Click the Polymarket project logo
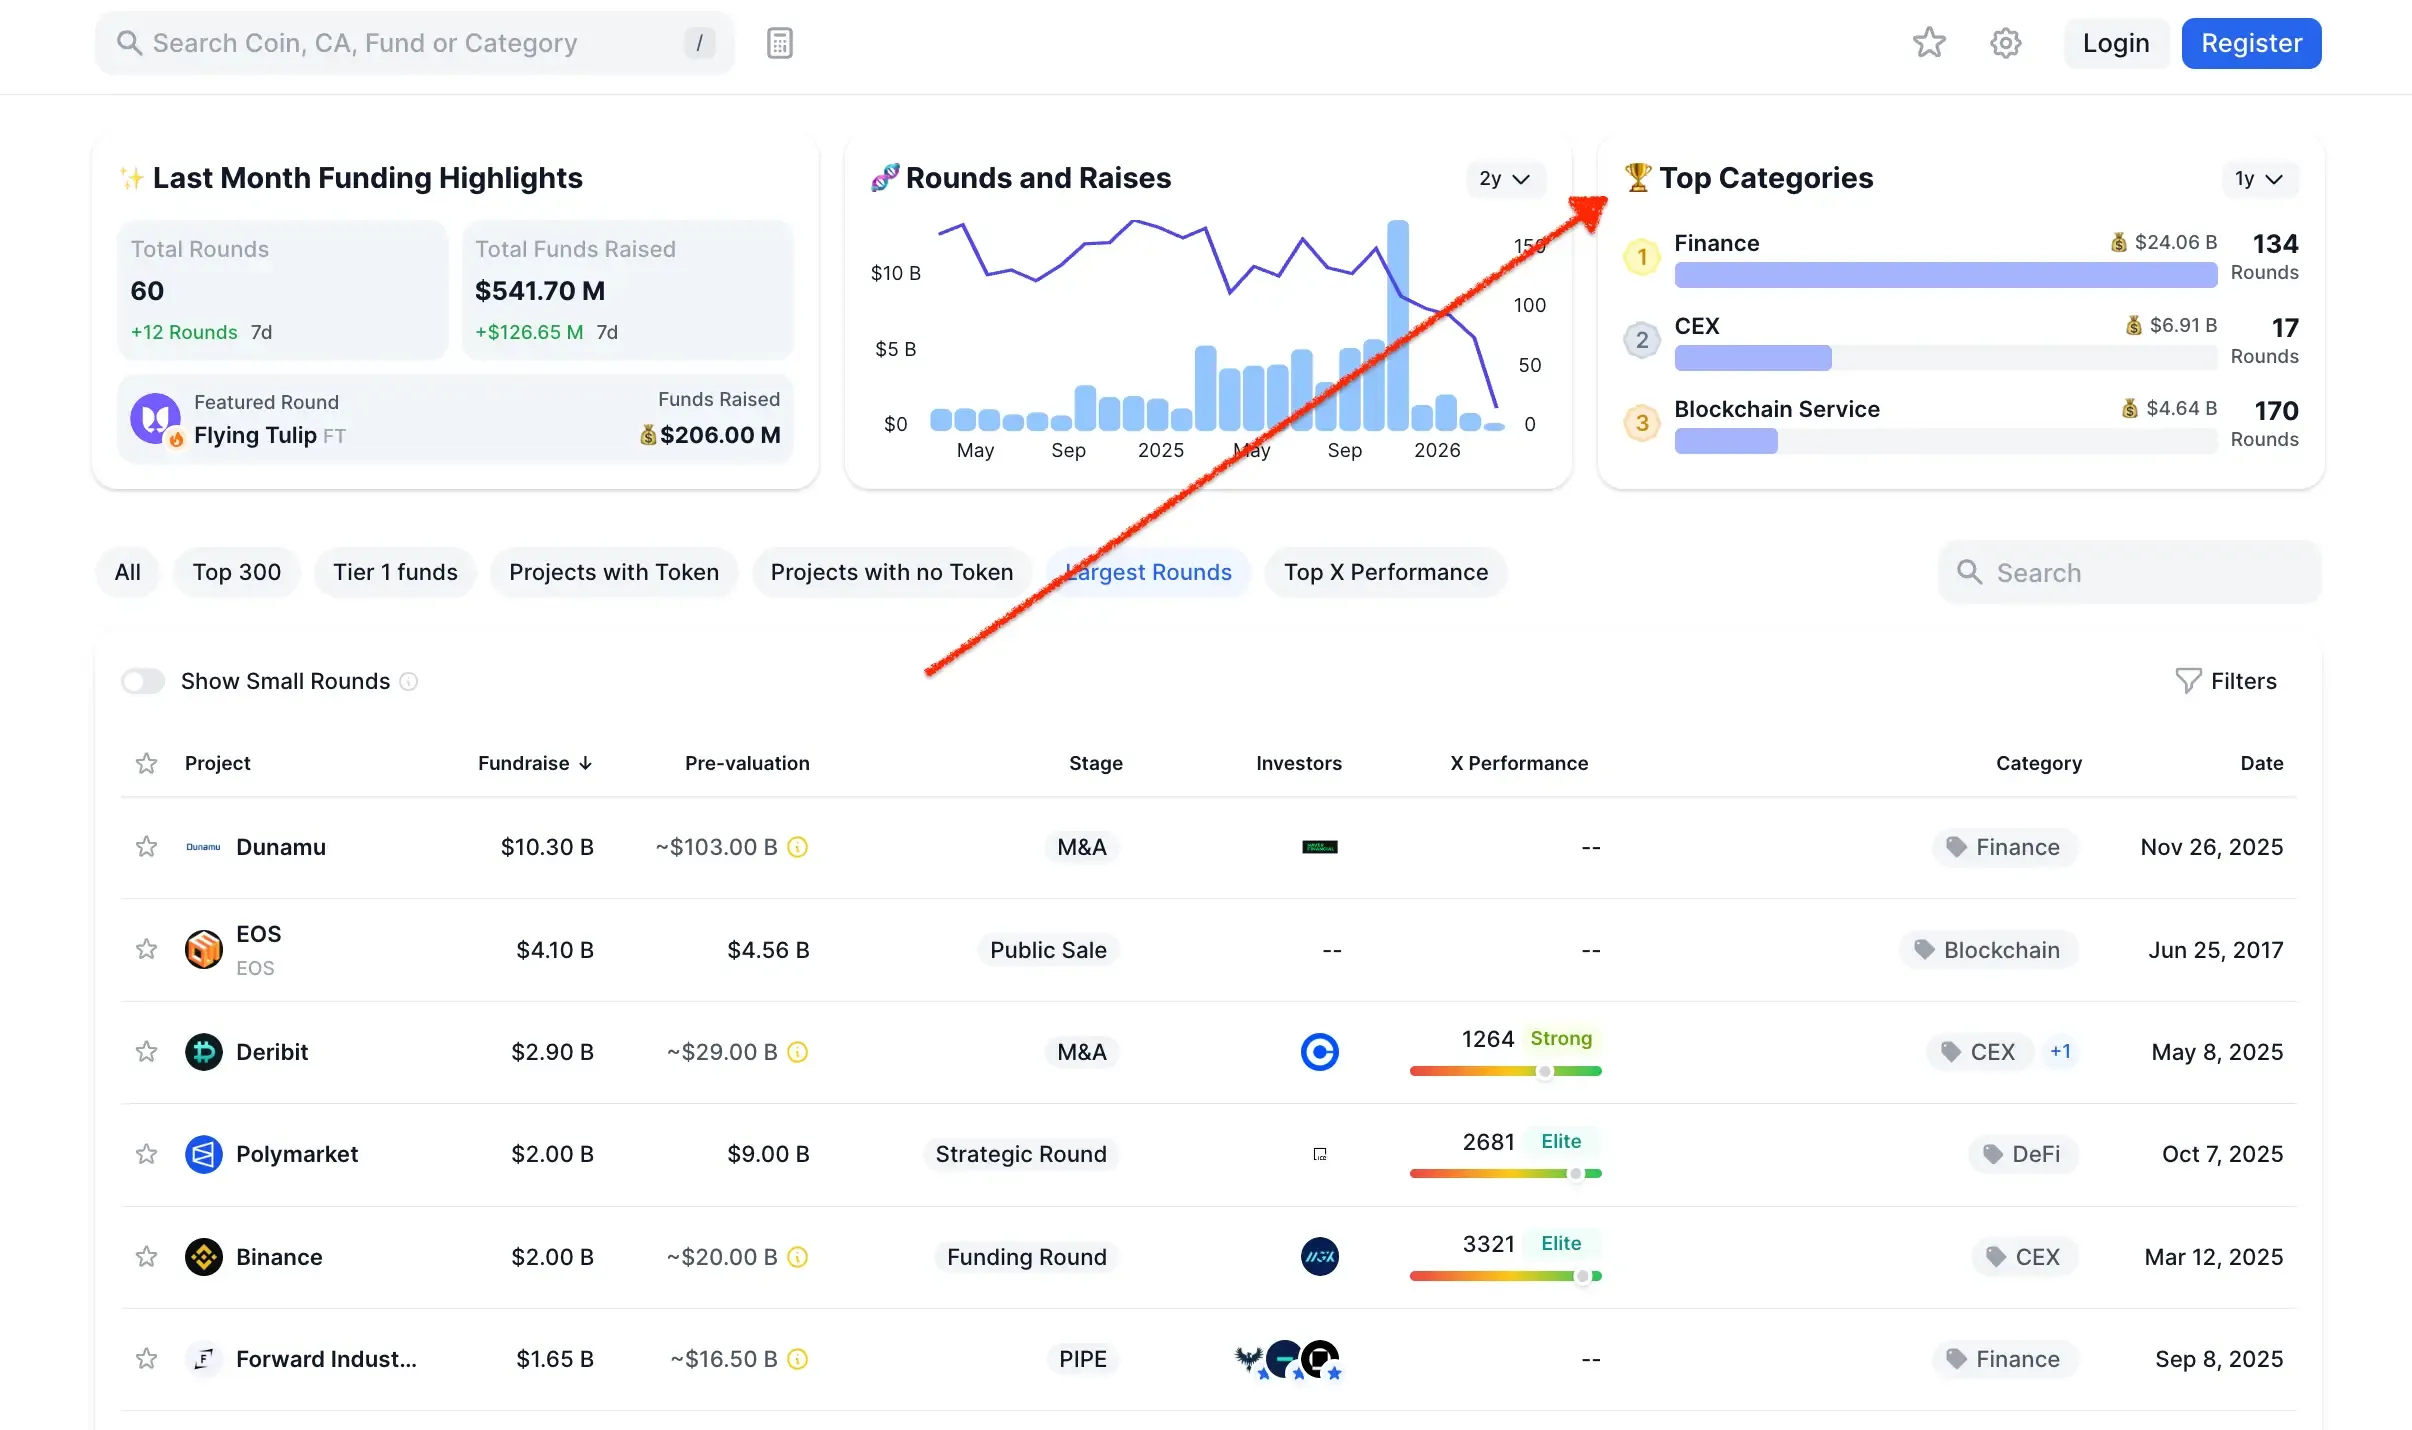Screen dimensions: 2412x1430 pyautogui.click(x=204, y=1154)
